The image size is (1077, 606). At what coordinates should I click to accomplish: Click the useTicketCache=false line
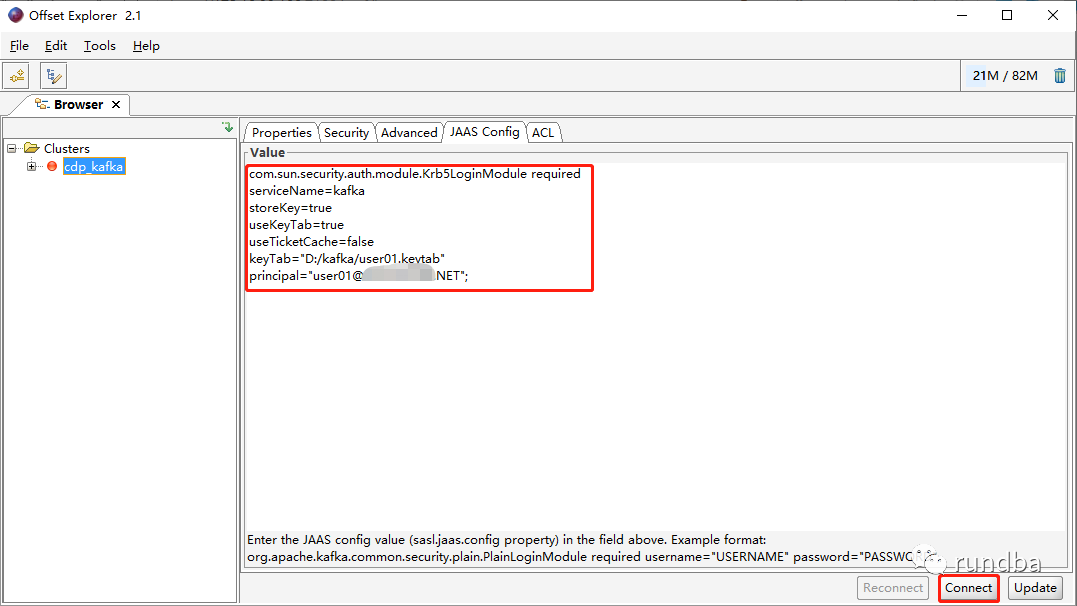click(312, 242)
